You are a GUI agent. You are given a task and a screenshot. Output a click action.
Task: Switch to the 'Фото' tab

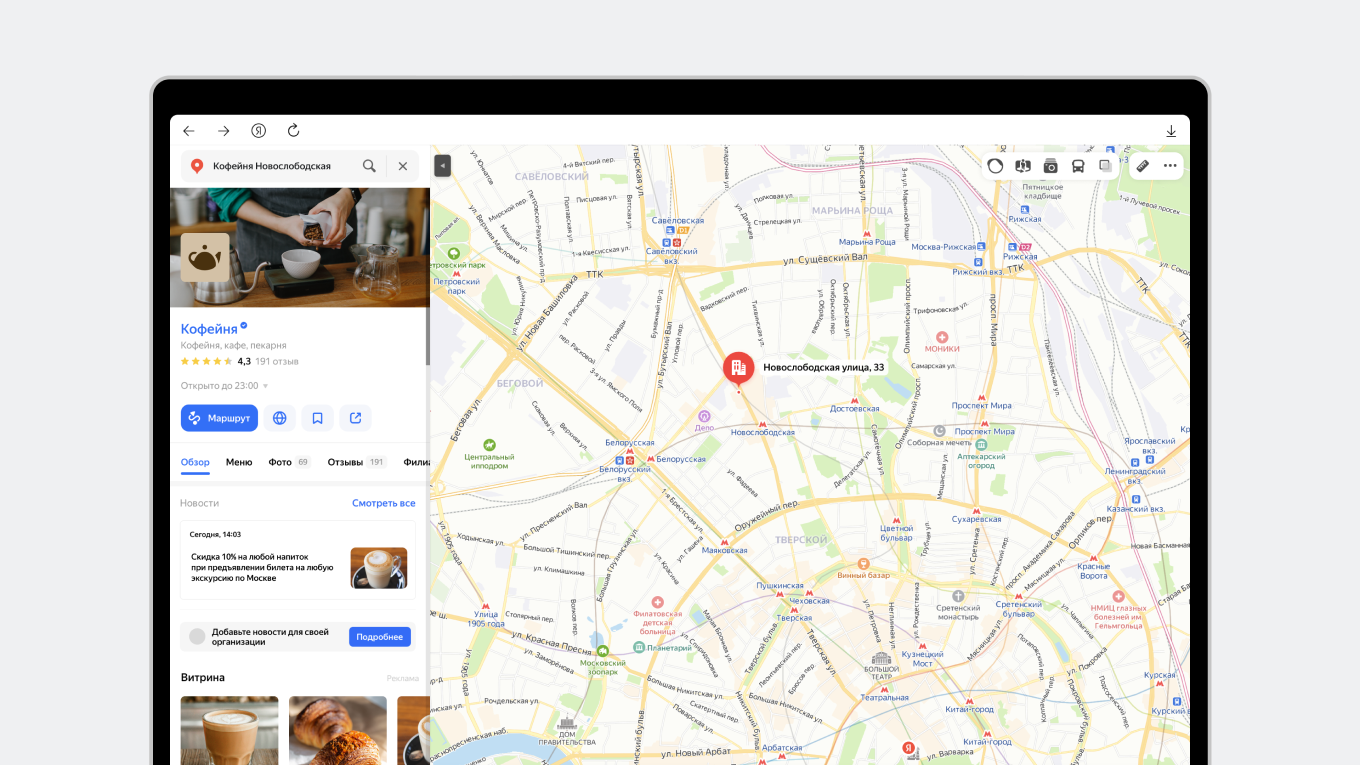click(x=289, y=462)
